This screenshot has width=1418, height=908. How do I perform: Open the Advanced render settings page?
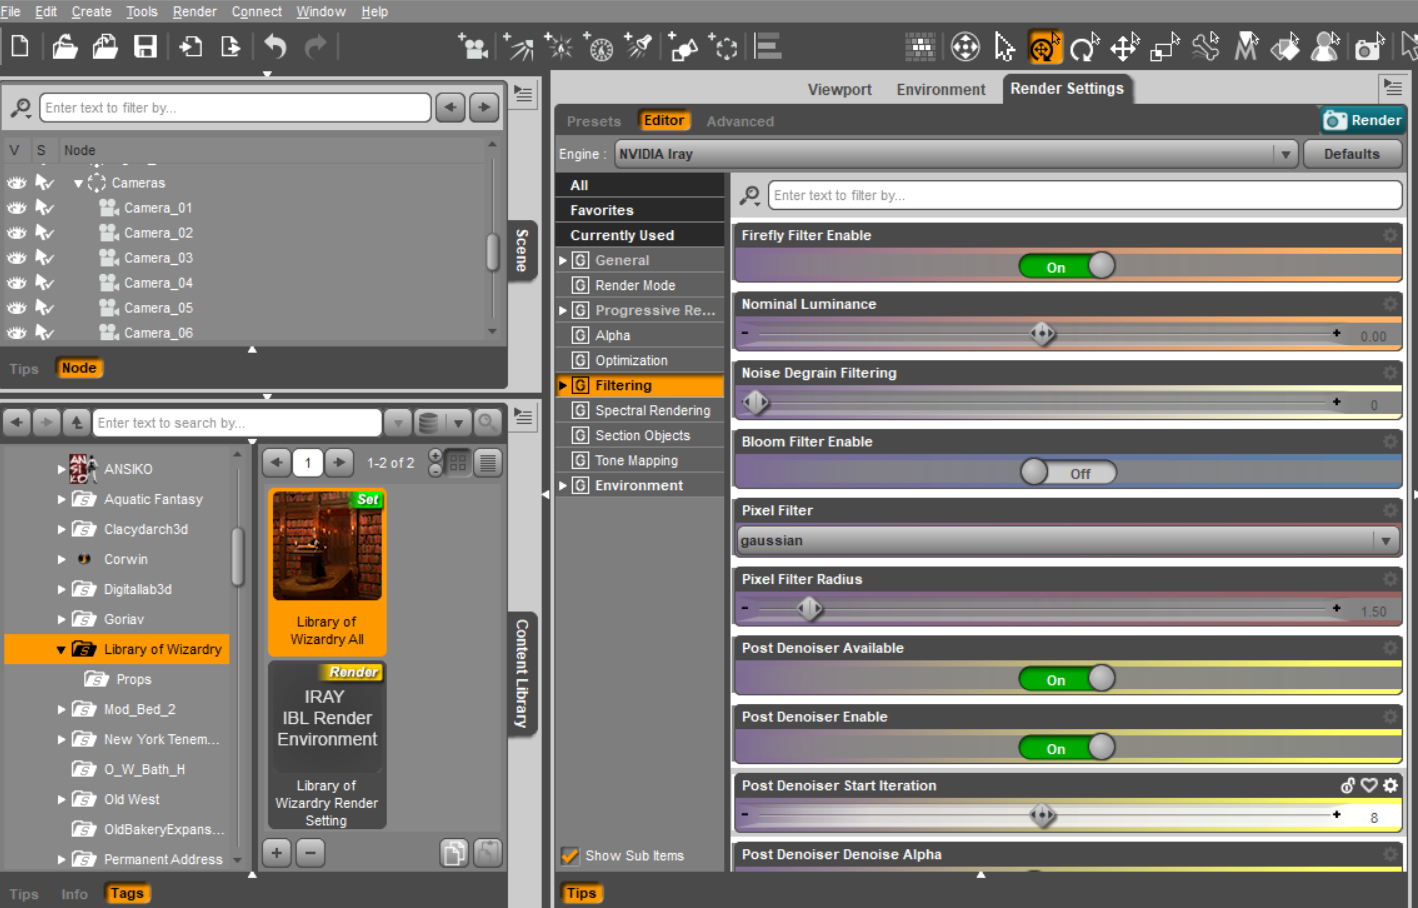740,121
